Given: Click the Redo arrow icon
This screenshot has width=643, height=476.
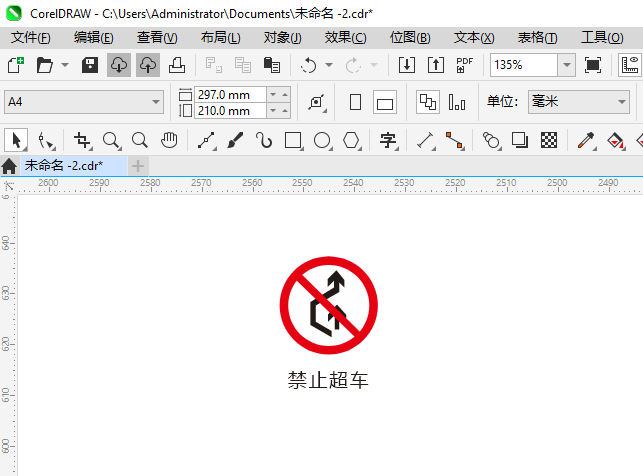Looking at the screenshot, I should [353, 65].
